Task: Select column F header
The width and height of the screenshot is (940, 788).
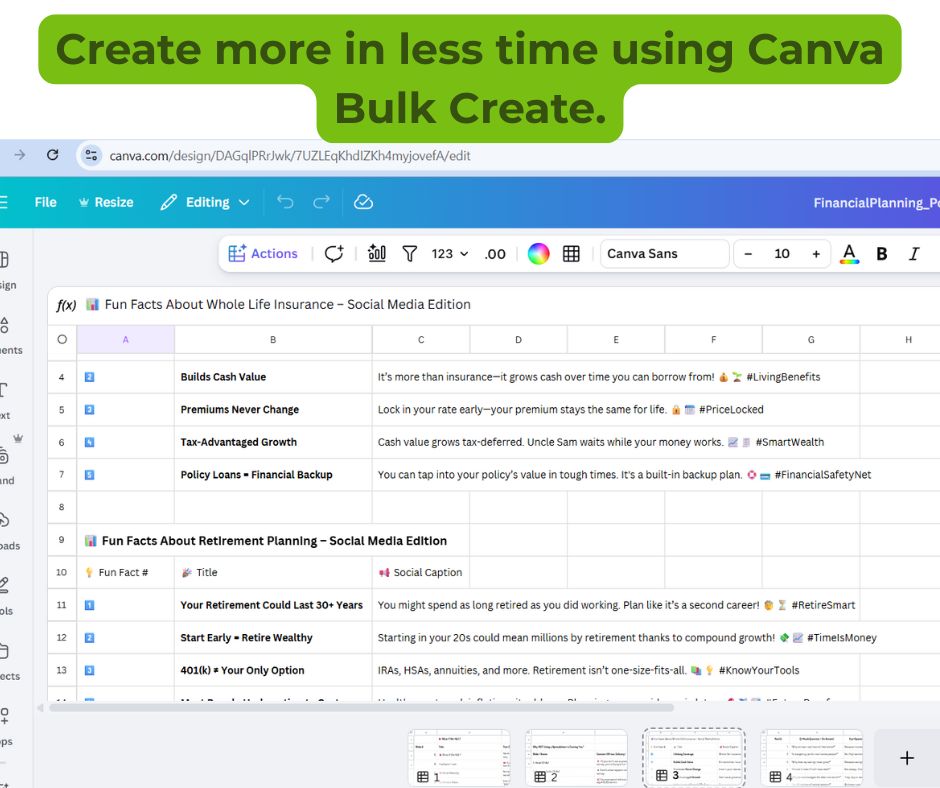Action: (713, 339)
